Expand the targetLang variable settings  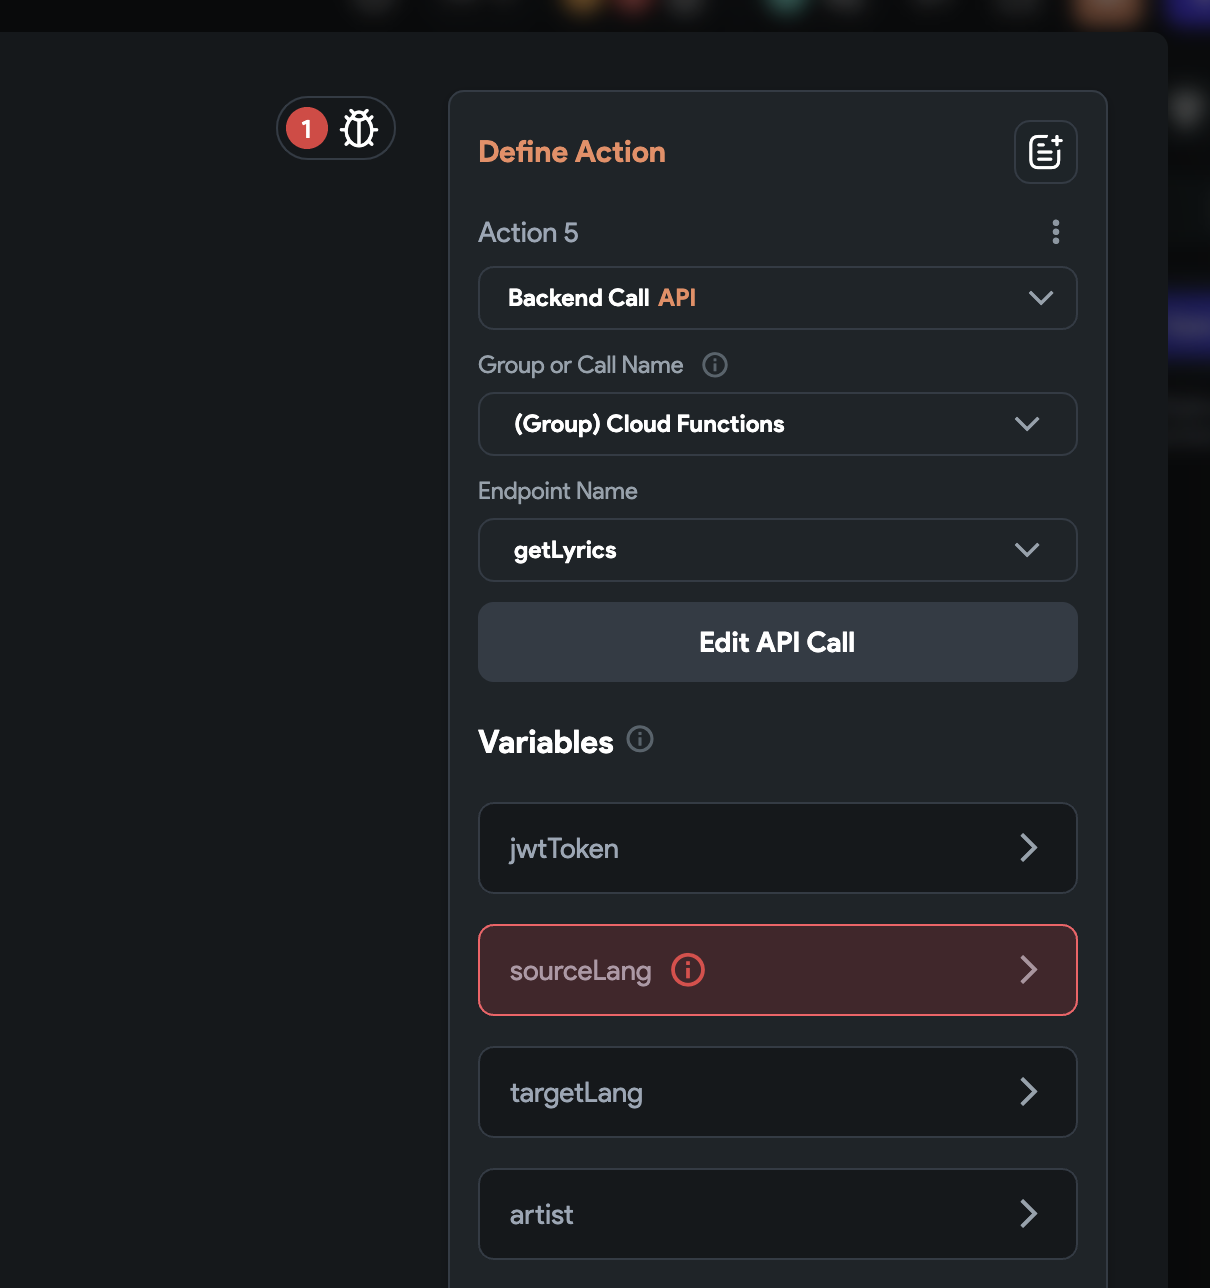click(x=1028, y=1092)
